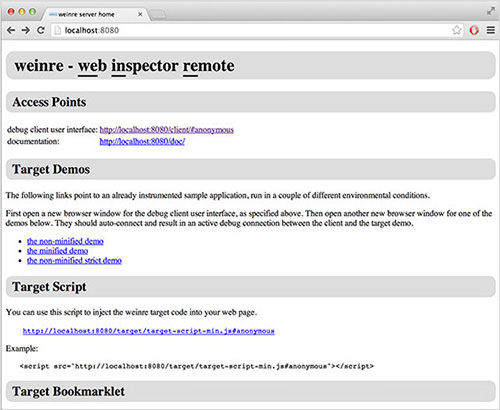Click the weinre - web inspector remote title
500x410 pixels.
[125, 66]
